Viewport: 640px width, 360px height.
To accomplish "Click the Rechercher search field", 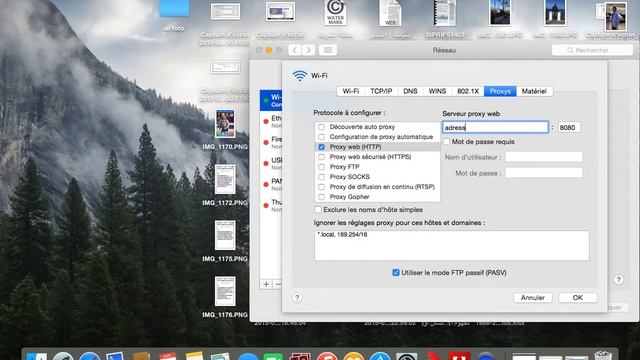I will 592,50.
